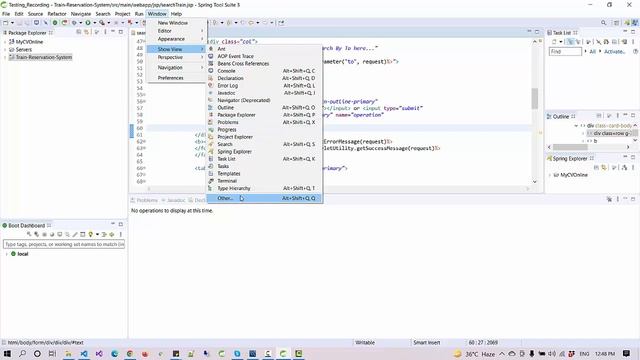
Task: Click the search magnifier icon at top right
Action: pyautogui.click(x=603, y=23)
